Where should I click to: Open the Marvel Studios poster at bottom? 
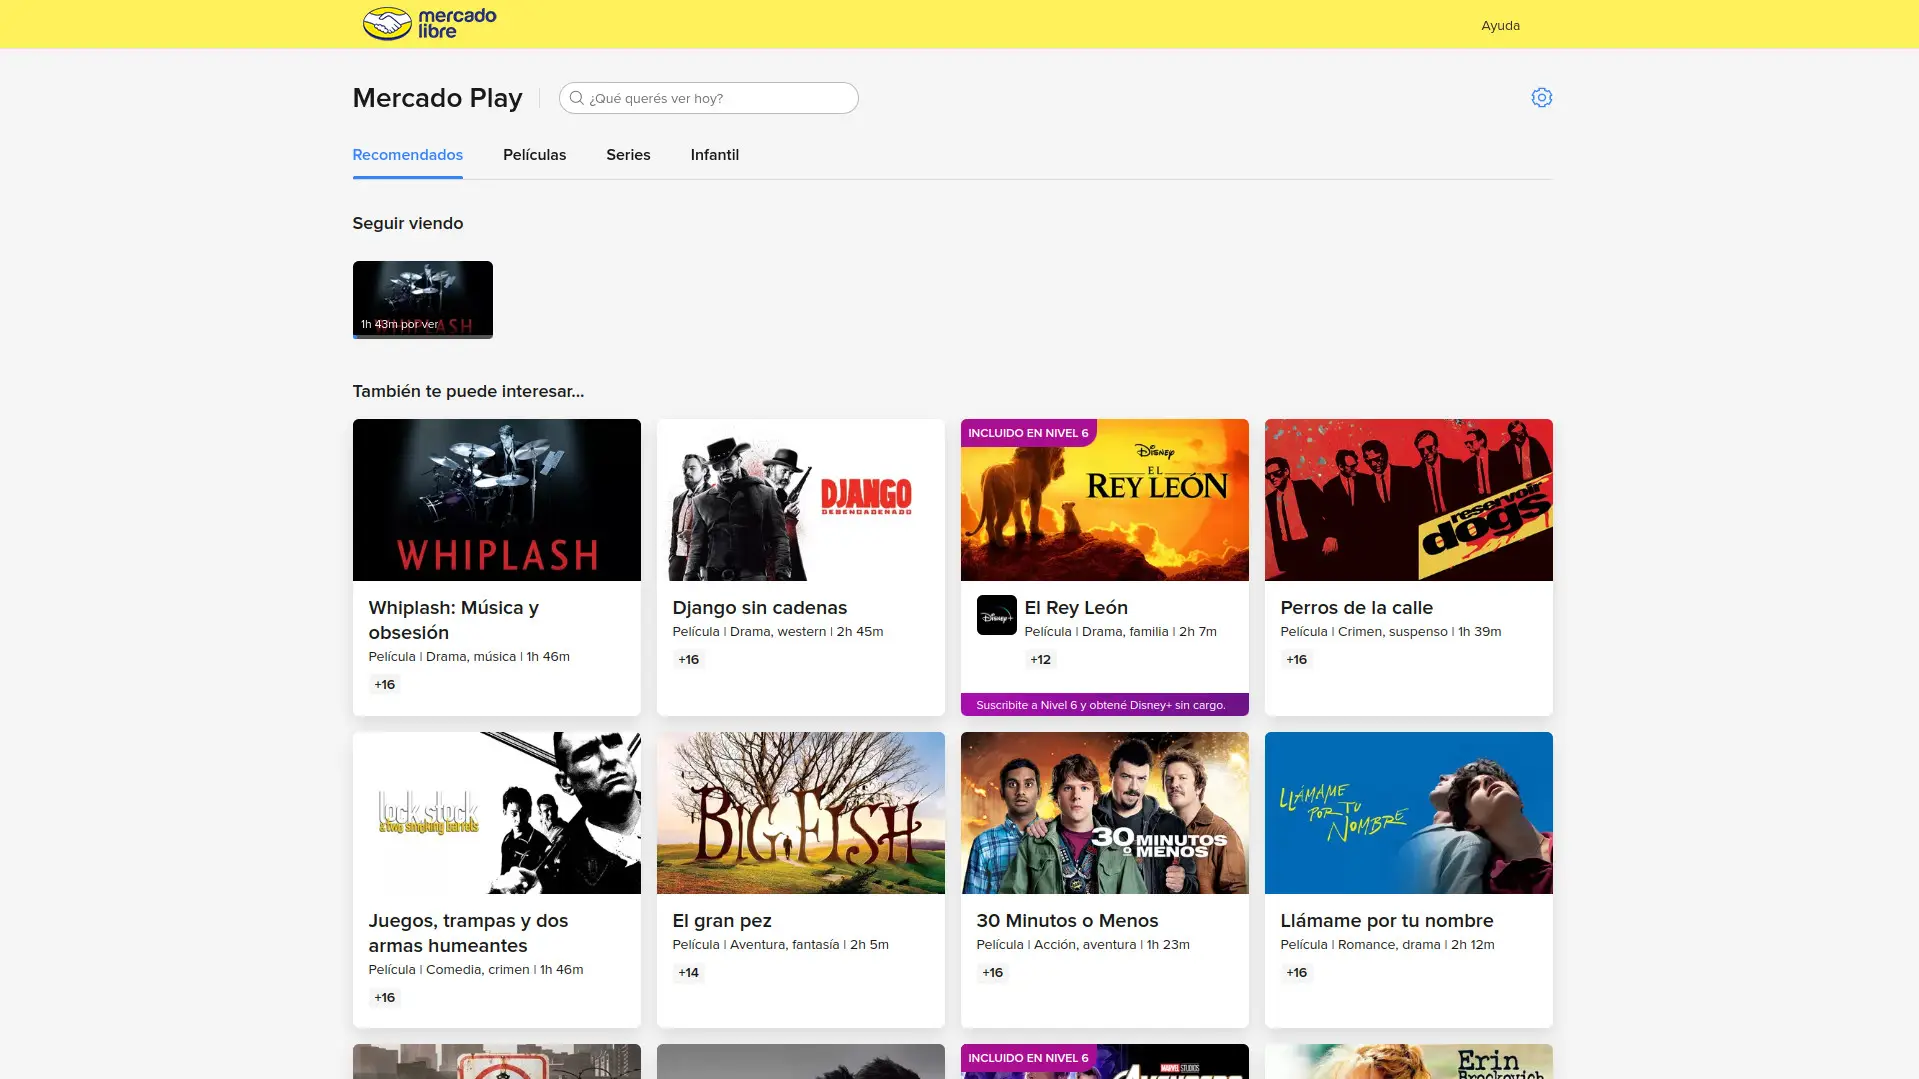pyautogui.click(x=1104, y=1061)
